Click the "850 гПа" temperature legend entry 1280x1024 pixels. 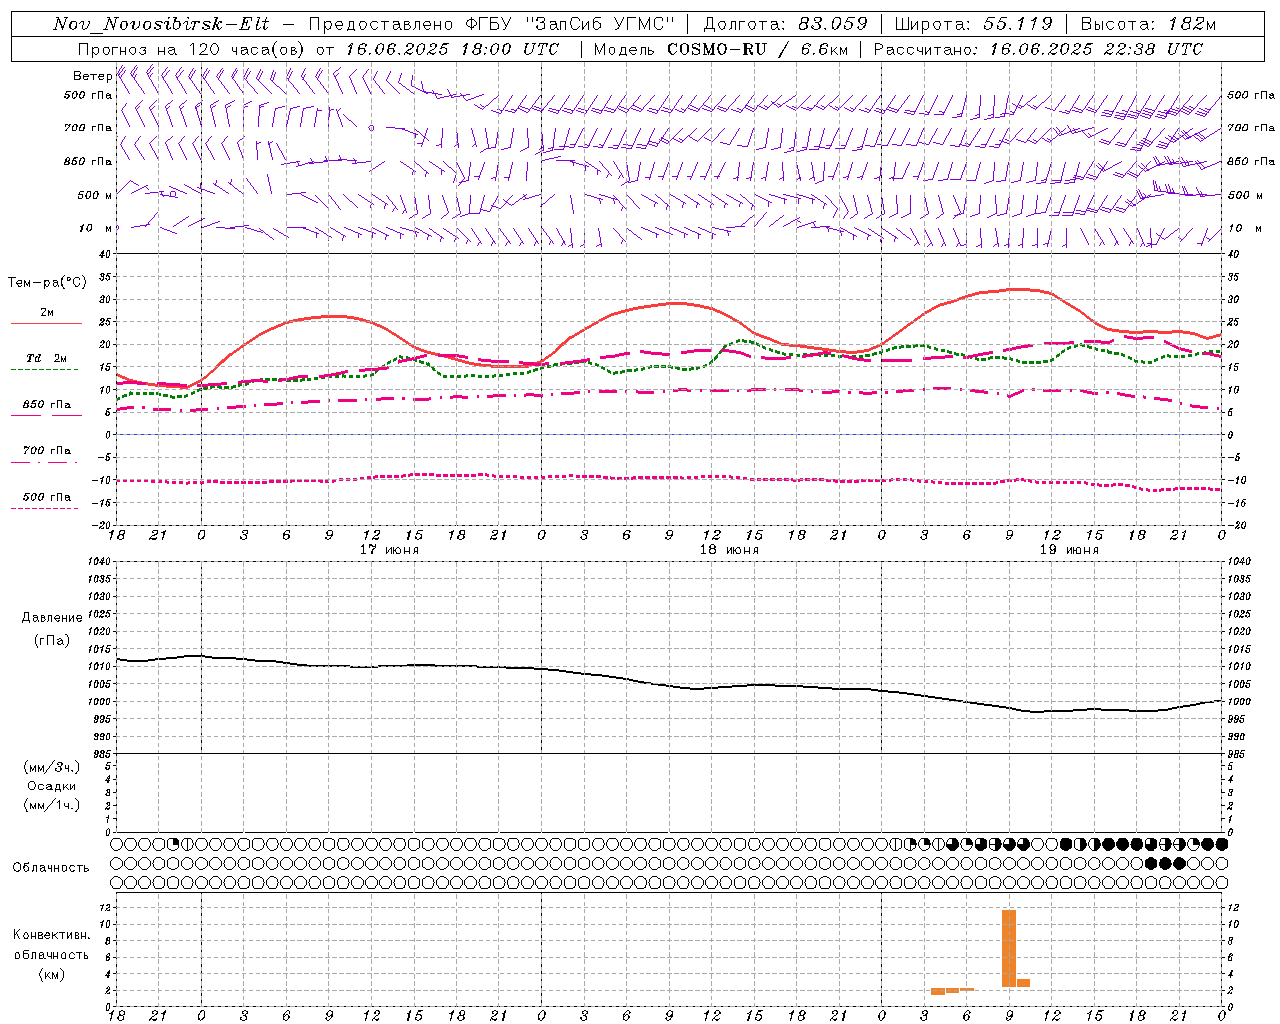[47, 405]
